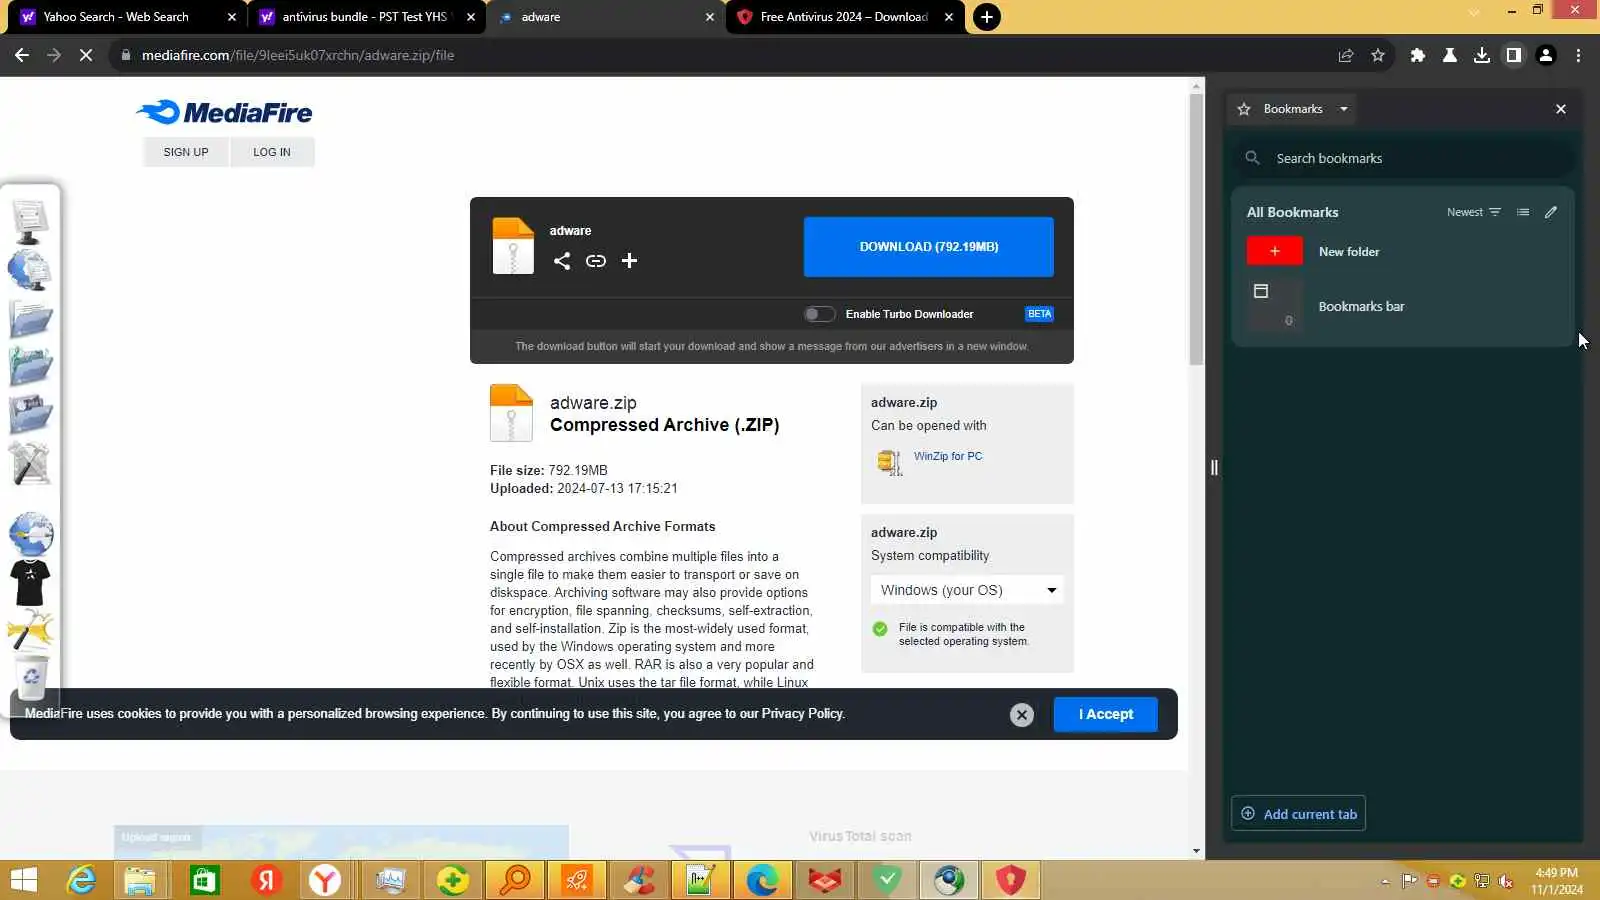This screenshot has height=900, width=1600.
Task: Copy the adware file link icon
Action: [x=596, y=261]
